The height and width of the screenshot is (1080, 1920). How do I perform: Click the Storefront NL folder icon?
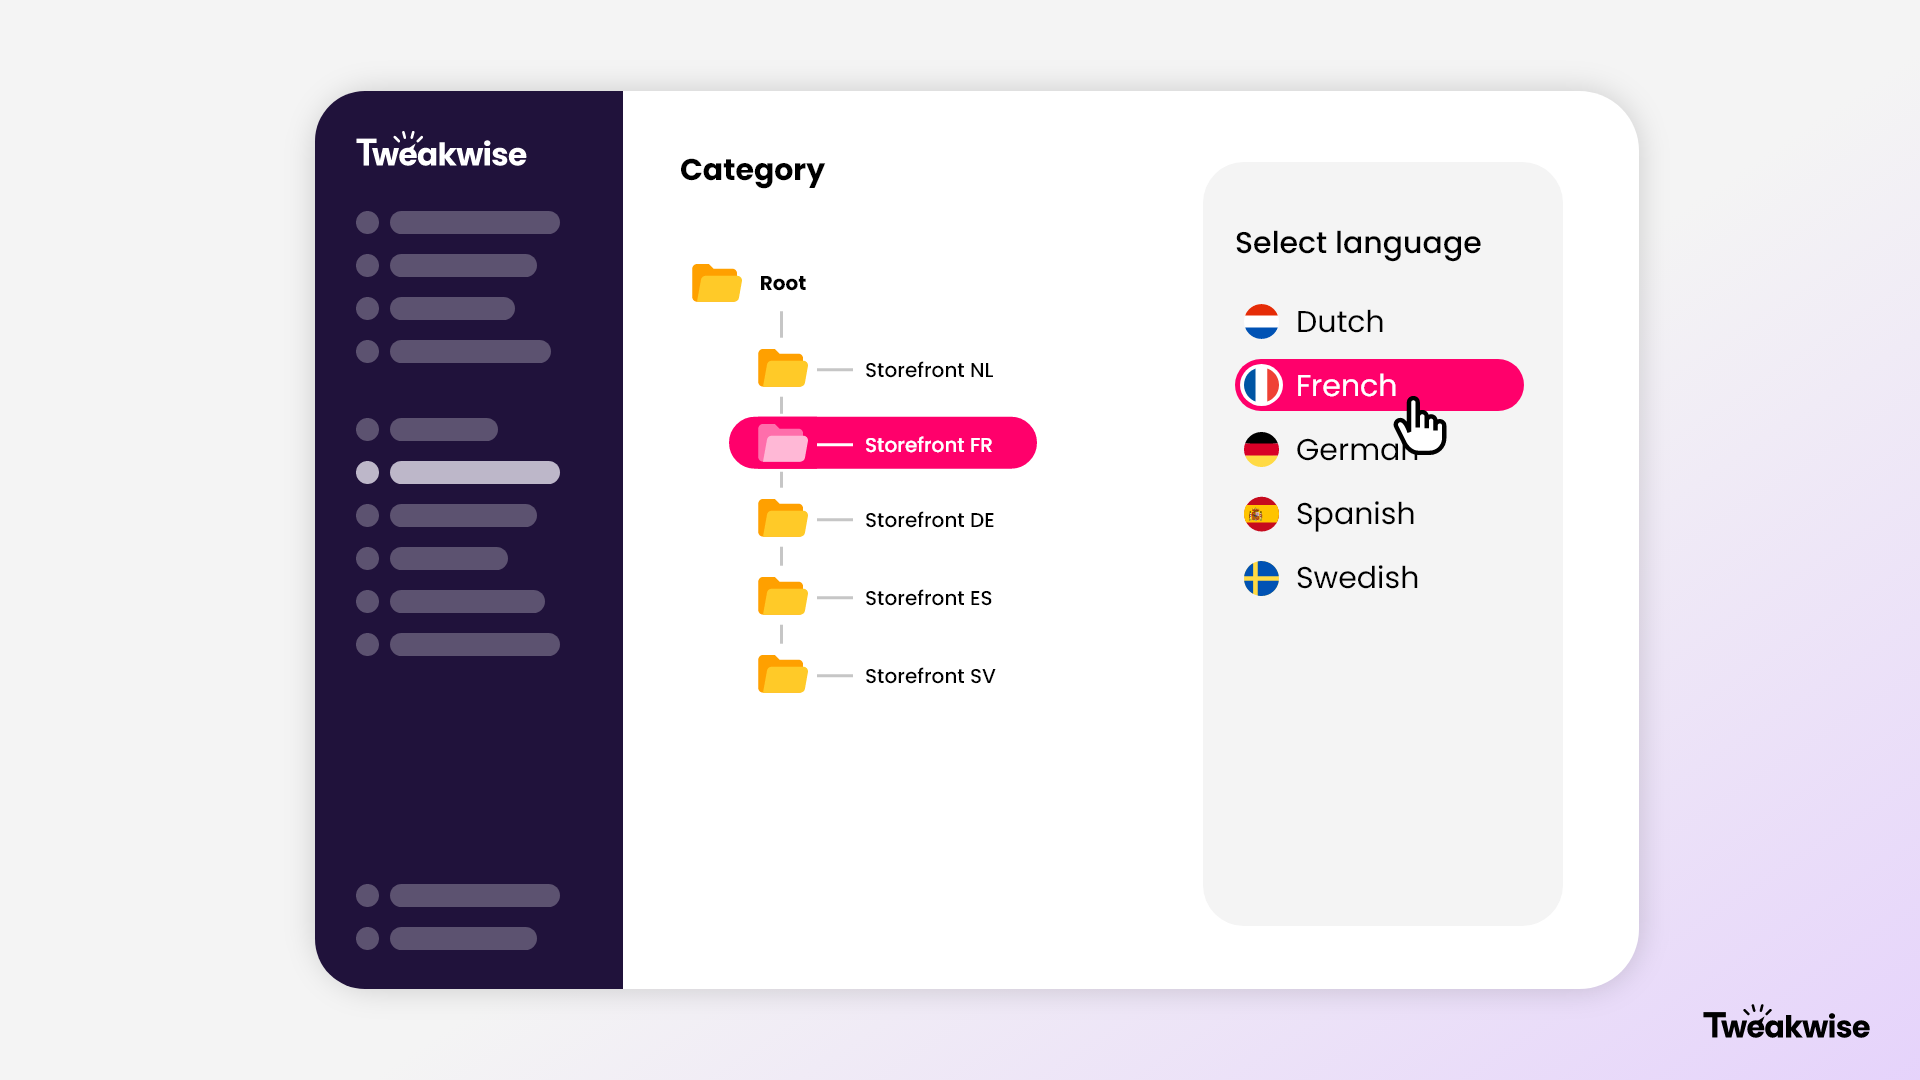[x=782, y=369]
